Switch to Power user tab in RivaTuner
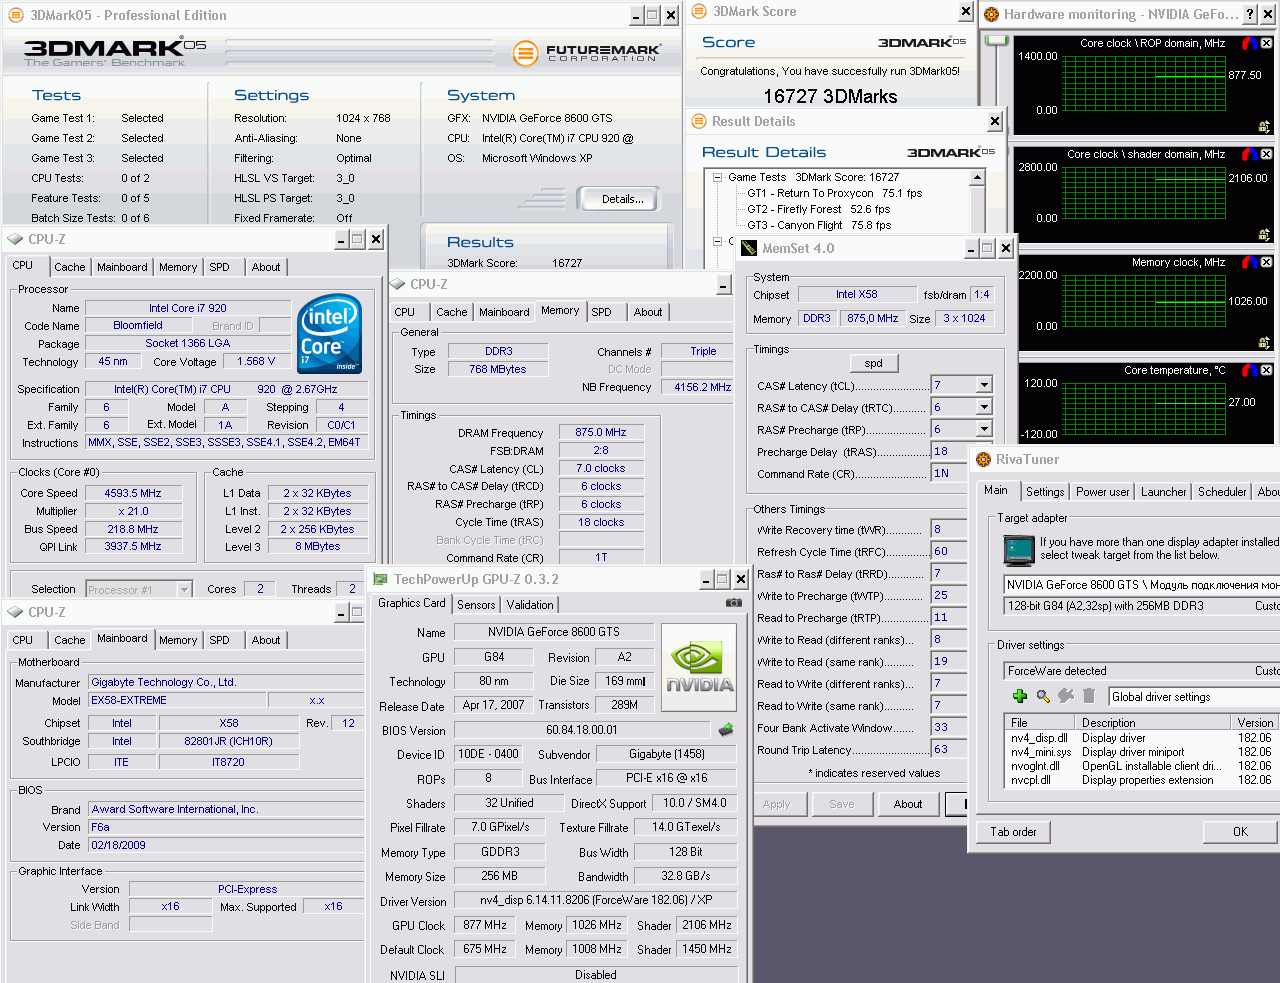 pos(1103,492)
